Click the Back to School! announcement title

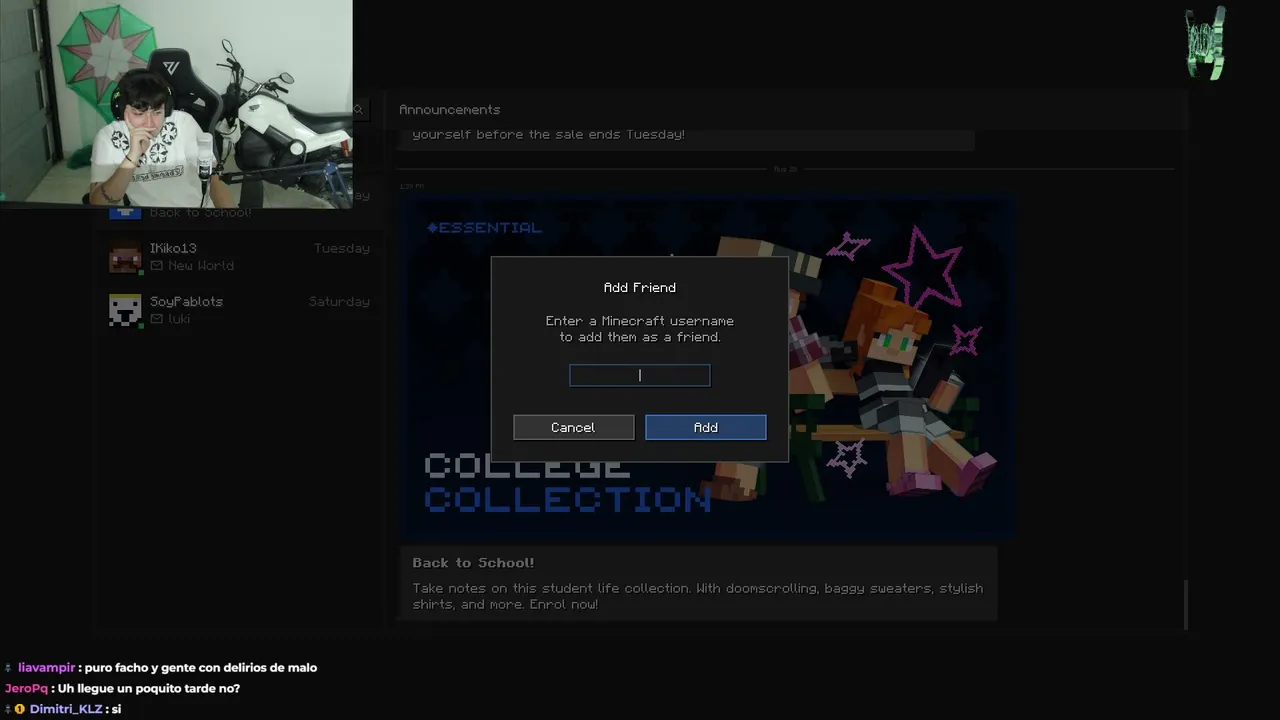tap(473, 563)
